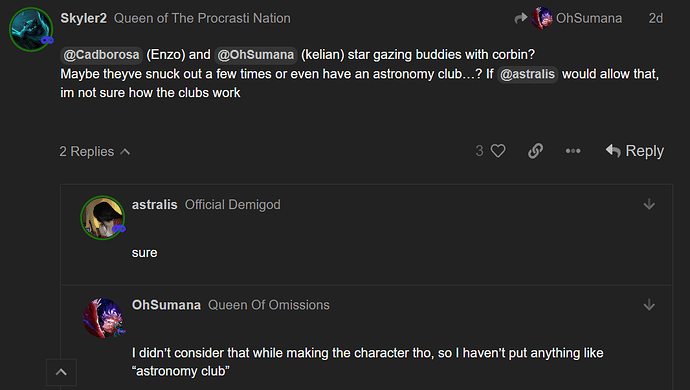The height and width of the screenshot is (390, 690).
Task: Jump to astralis's reply with down arrow
Action: (649, 204)
